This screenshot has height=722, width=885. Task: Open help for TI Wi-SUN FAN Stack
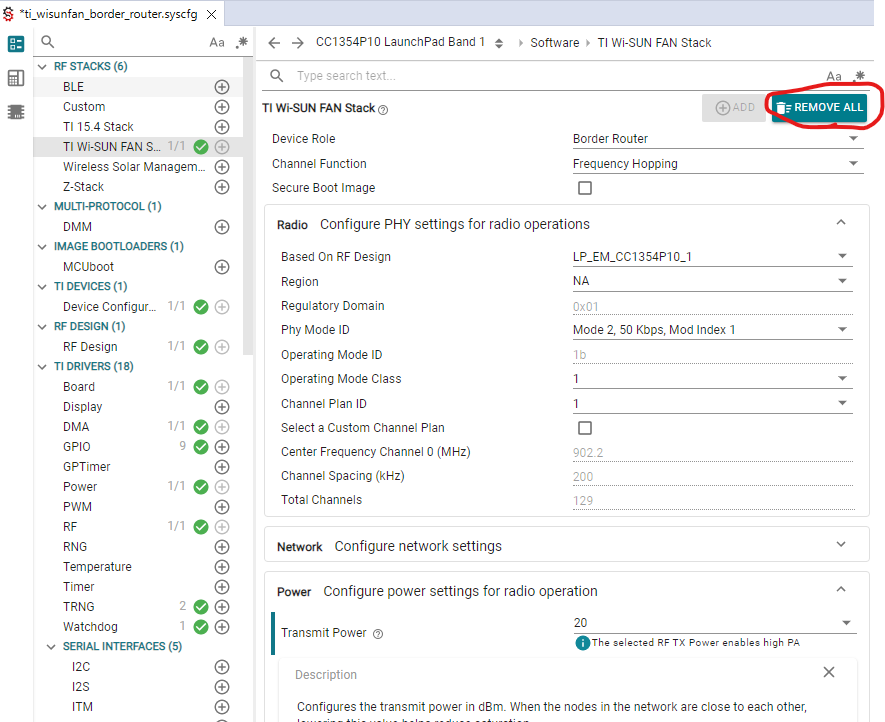pyautogui.click(x=383, y=110)
